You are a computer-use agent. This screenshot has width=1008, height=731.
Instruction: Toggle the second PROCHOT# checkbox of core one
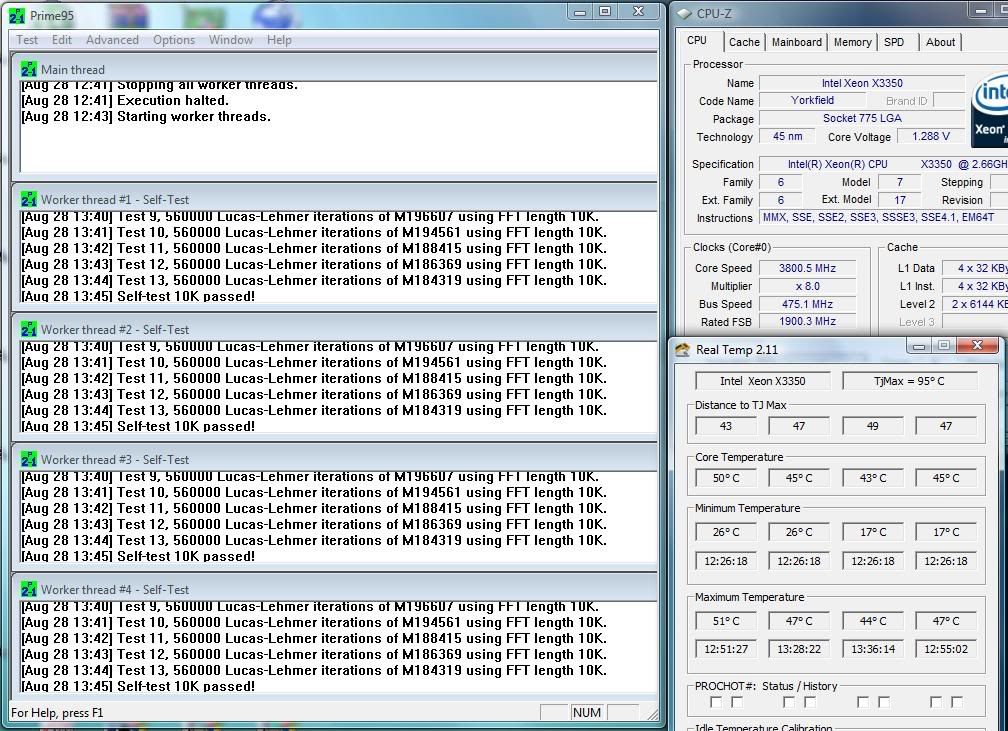737,702
